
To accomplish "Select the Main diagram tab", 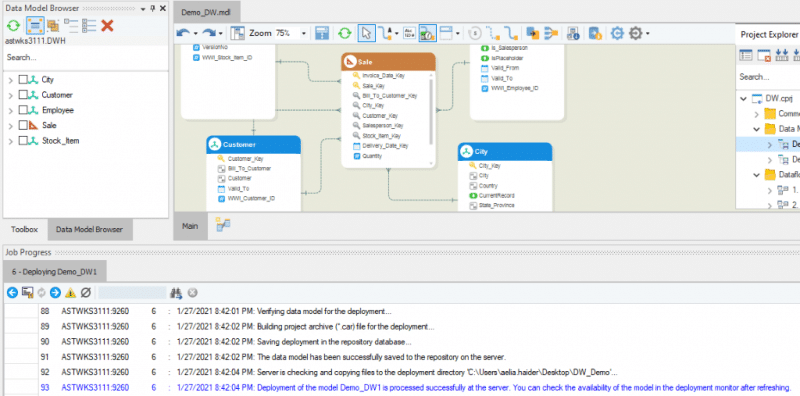I will point(190,226).
